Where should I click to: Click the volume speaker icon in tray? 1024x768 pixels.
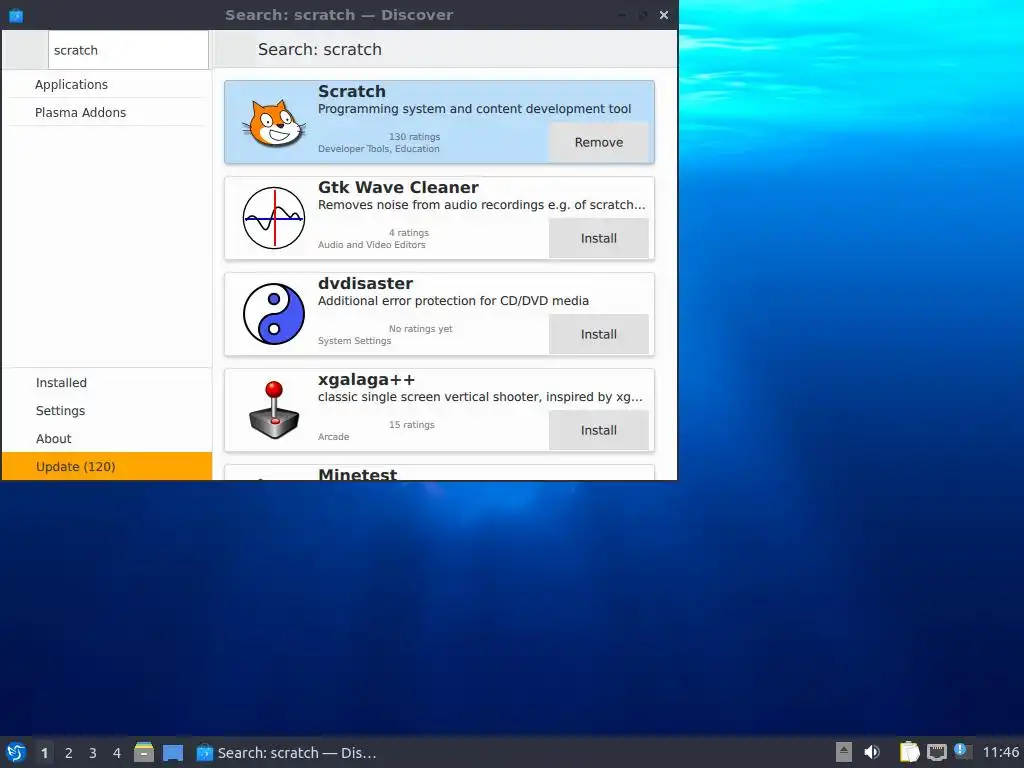(x=872, y=752)
